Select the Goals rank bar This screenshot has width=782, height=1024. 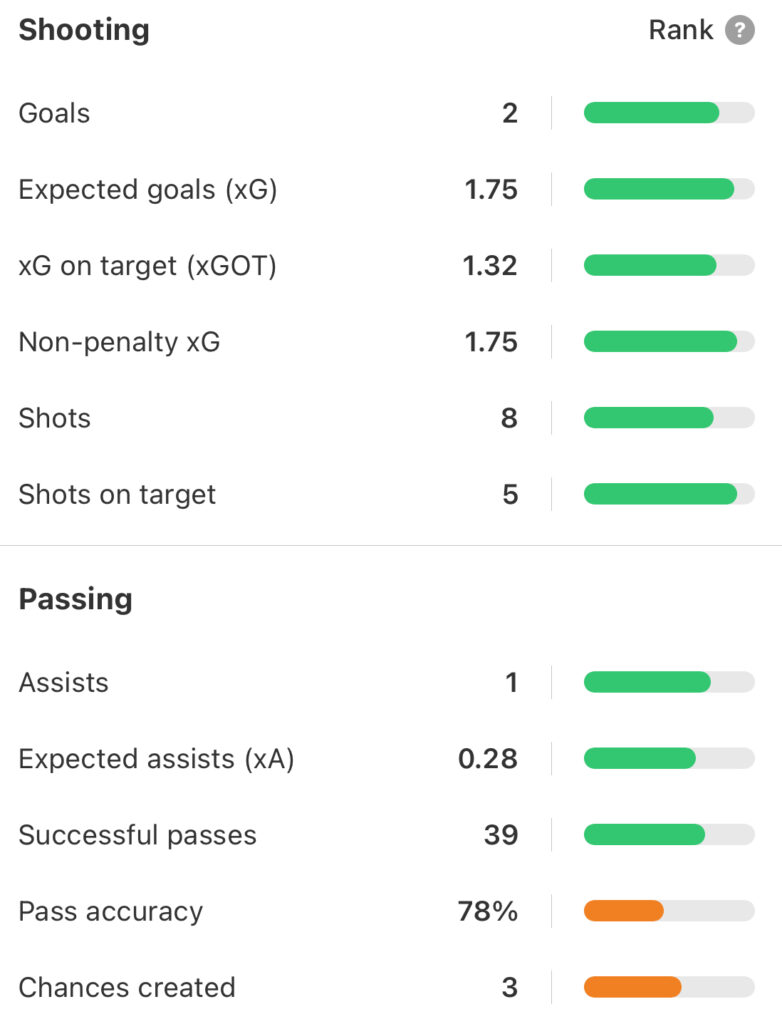(669, 113)
